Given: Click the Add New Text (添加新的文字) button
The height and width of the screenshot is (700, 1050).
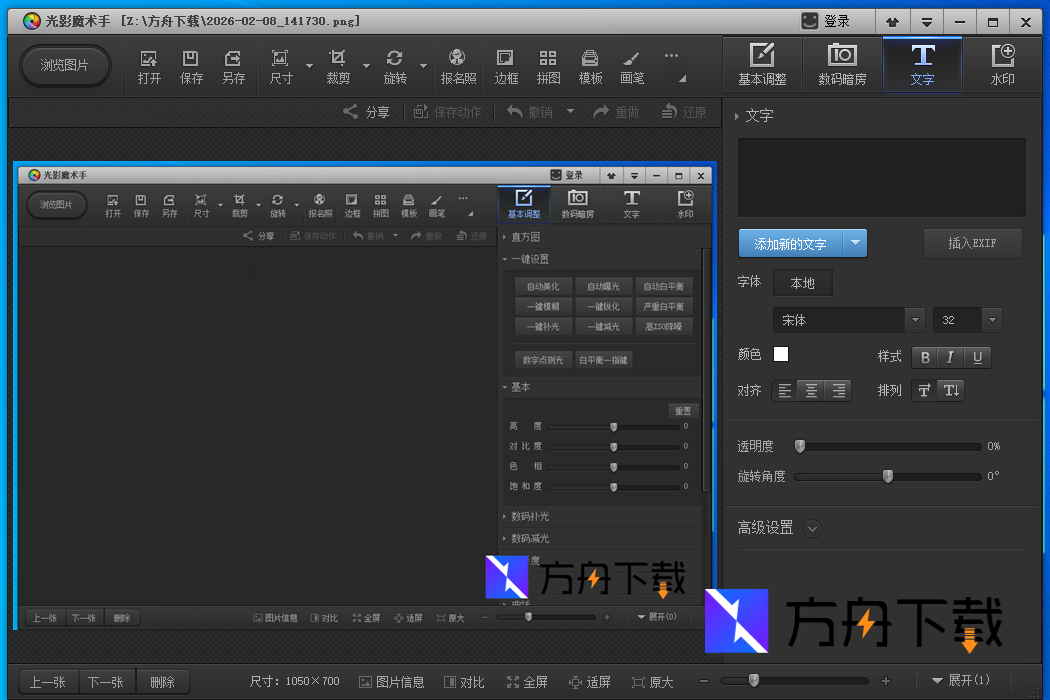Looking at the screenshot, I should [790, 244].
